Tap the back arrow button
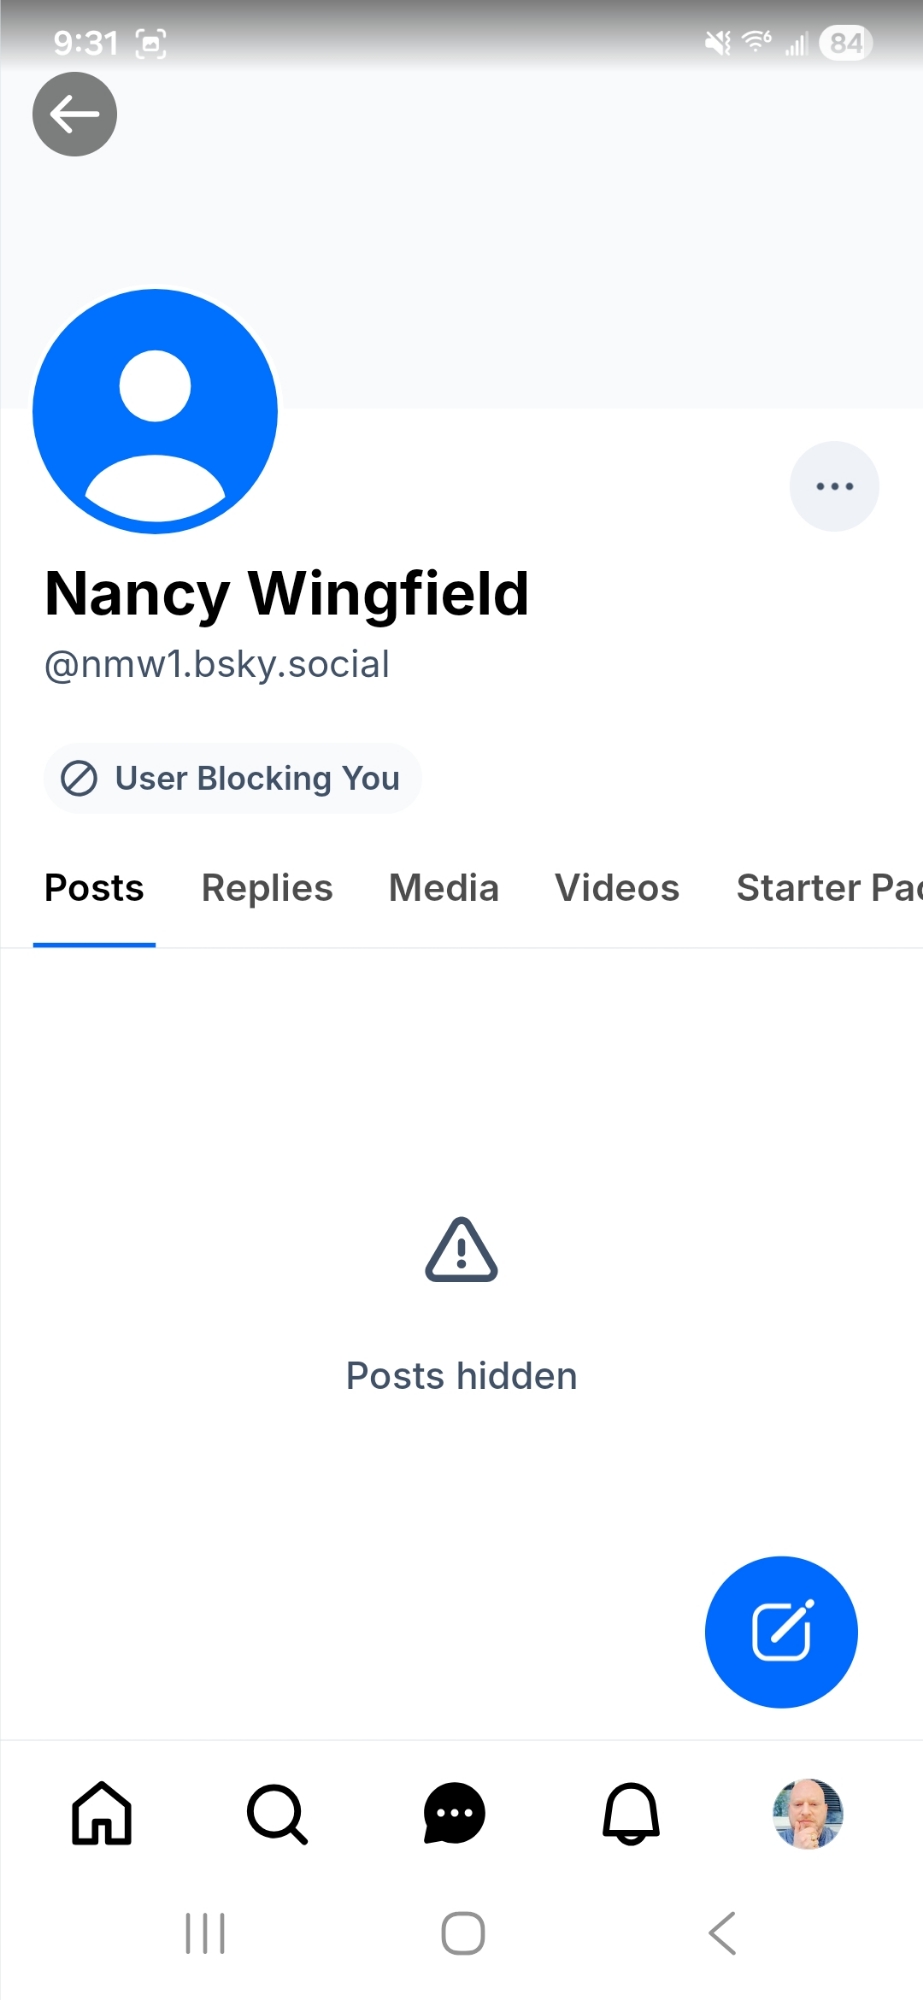923x2000 pixels. 75,115
